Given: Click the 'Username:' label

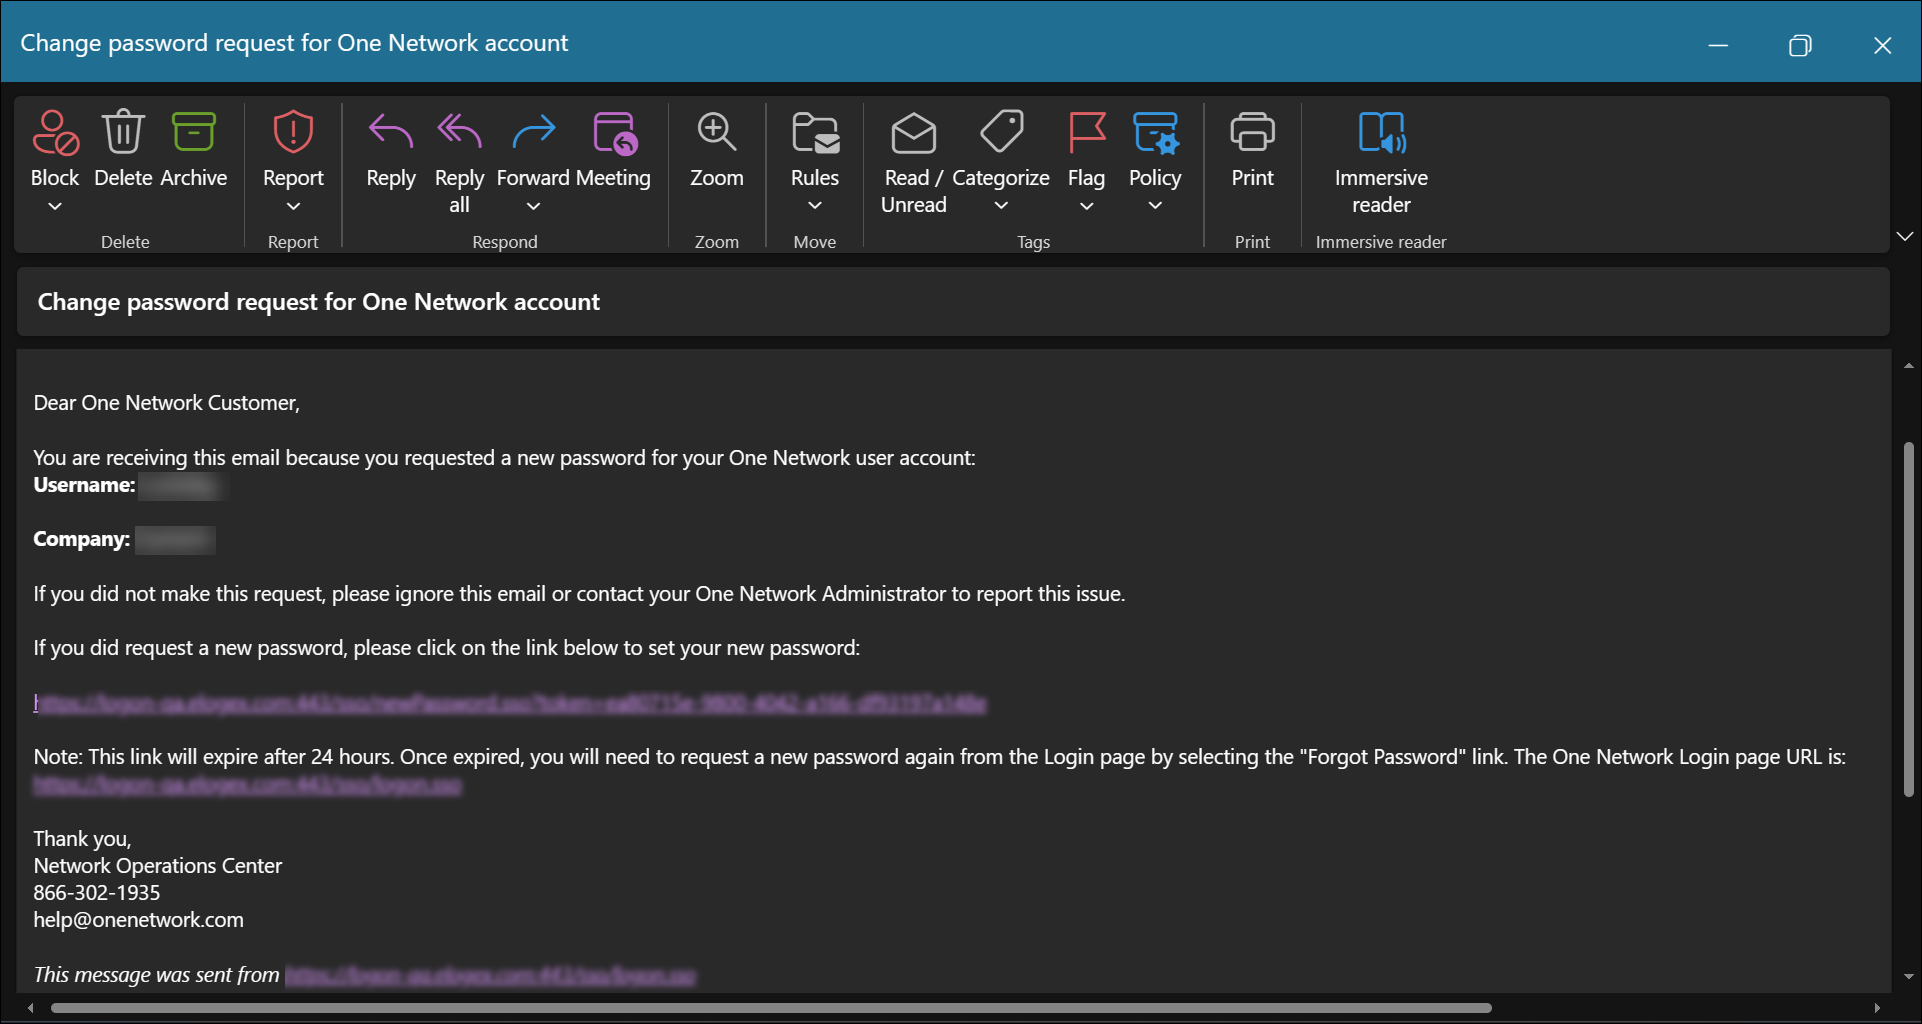Looking at the screenshot, I should 84,485.
